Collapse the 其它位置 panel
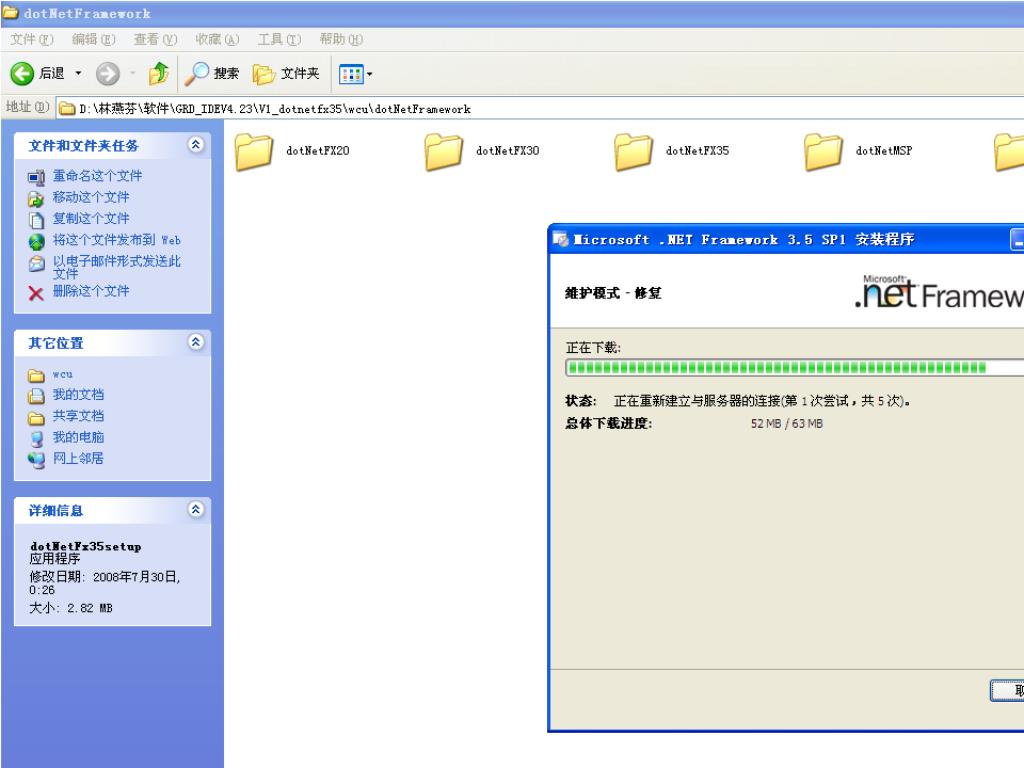 tap(195, 342)
